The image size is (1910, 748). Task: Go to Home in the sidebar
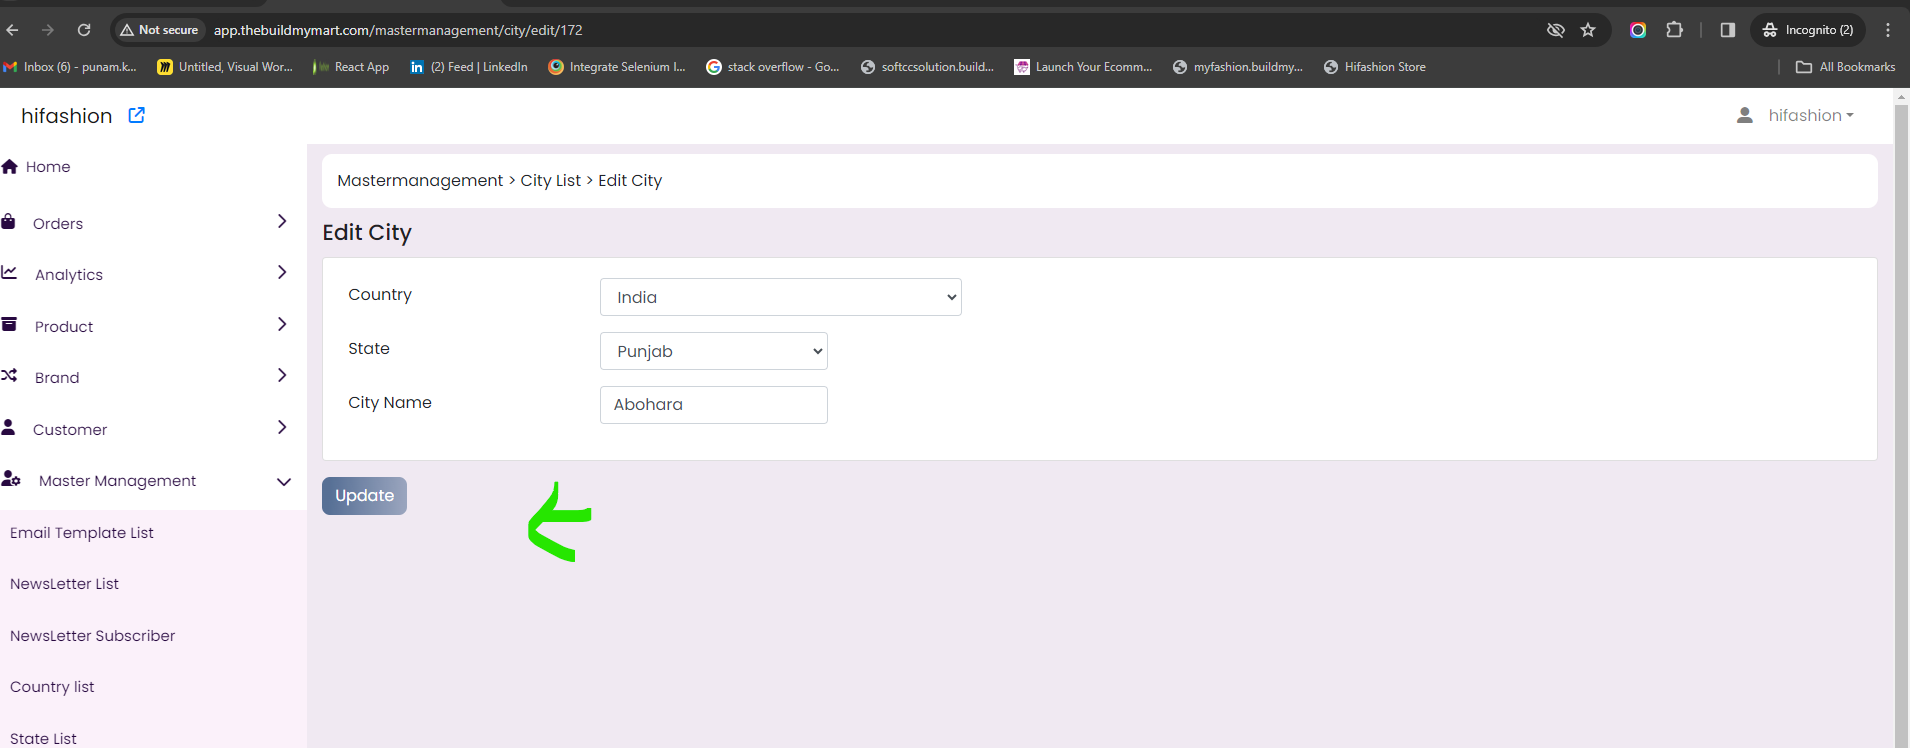(x=48, y=167)
